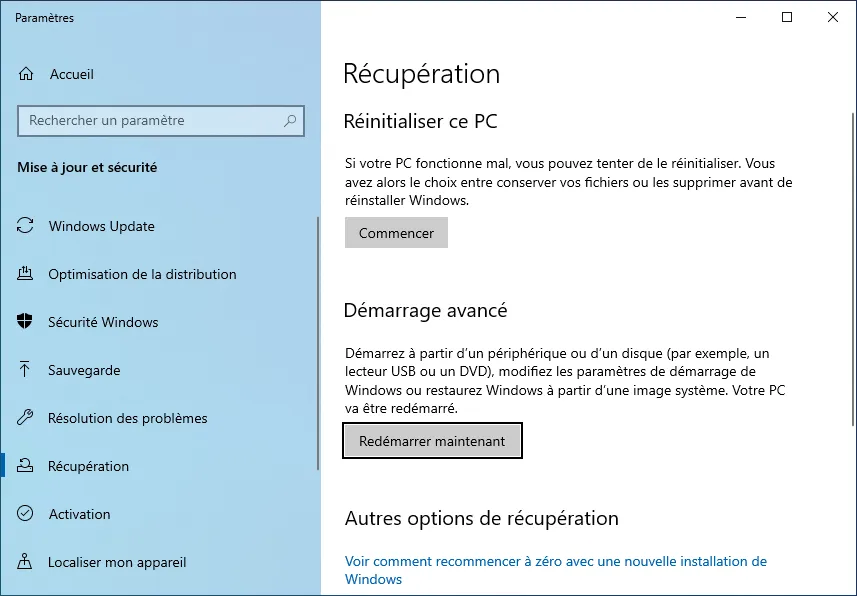This screenshot has width=857, height=596.
Task: Click the Windows Update sync icon
Action: click(x=26, y=226)
